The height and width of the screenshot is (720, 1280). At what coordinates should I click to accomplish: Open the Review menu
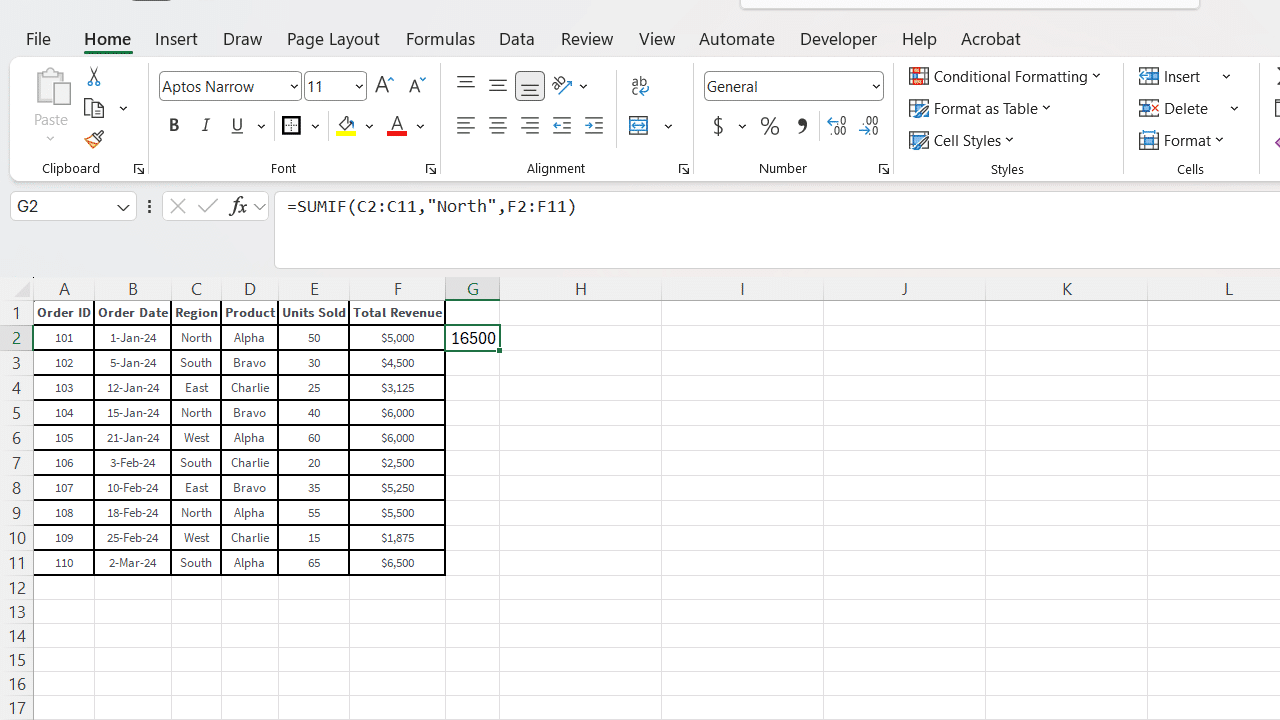click(587, 38)
